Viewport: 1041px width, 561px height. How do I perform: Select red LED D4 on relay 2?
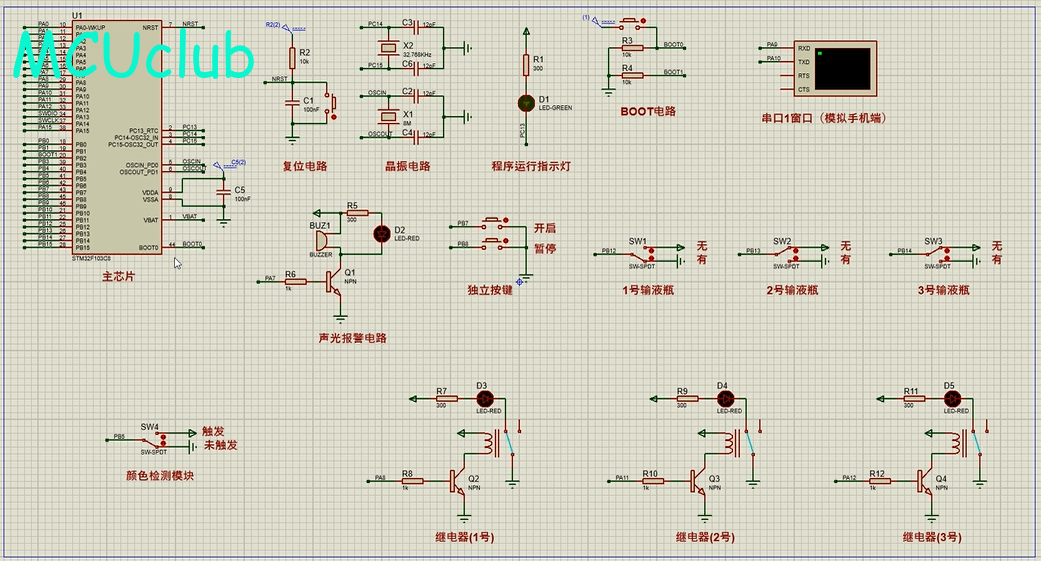[x=725, y=399]
